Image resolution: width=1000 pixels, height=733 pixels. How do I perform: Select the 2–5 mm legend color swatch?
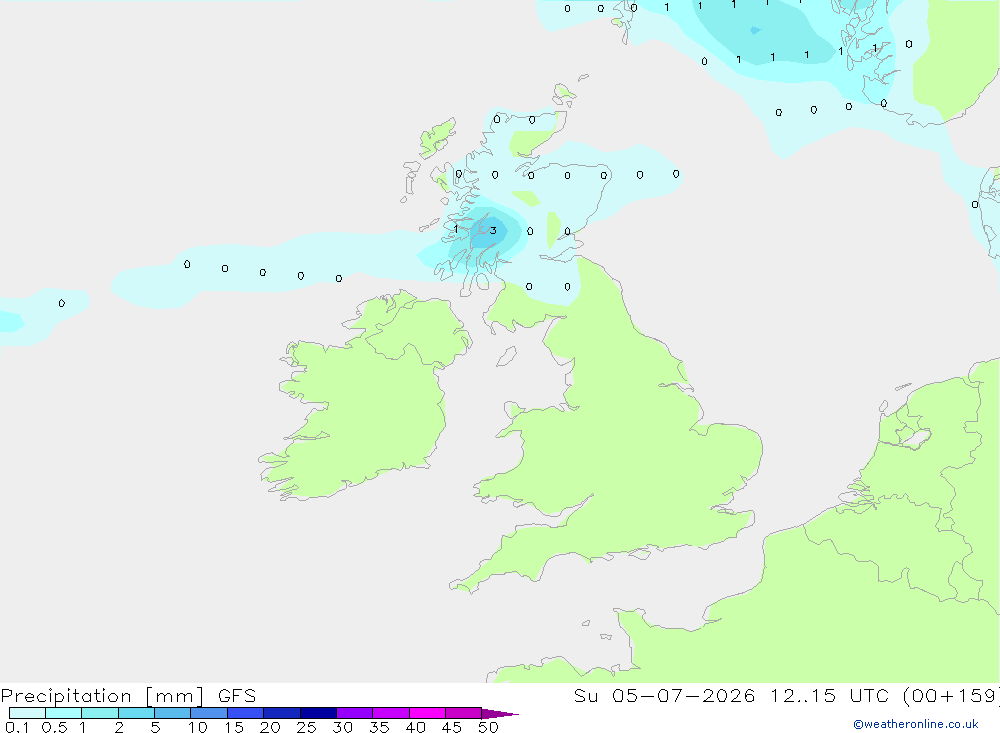click(136, 713)
